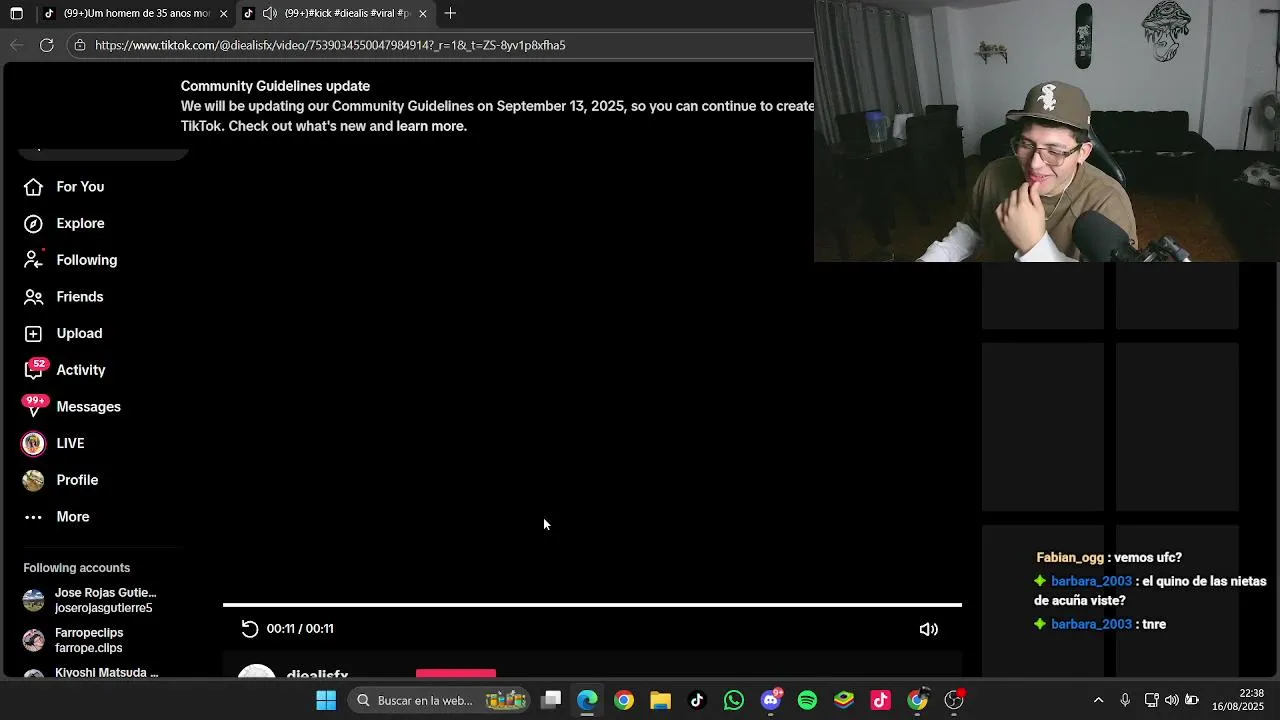The height and width of the screenshot is (720, 1280).
Task: Open Task View on taskbar
Action: 551,700
